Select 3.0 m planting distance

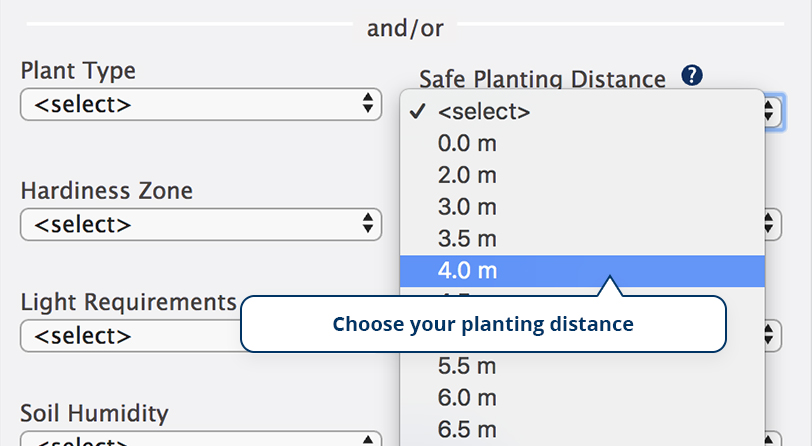click(582, 207)
